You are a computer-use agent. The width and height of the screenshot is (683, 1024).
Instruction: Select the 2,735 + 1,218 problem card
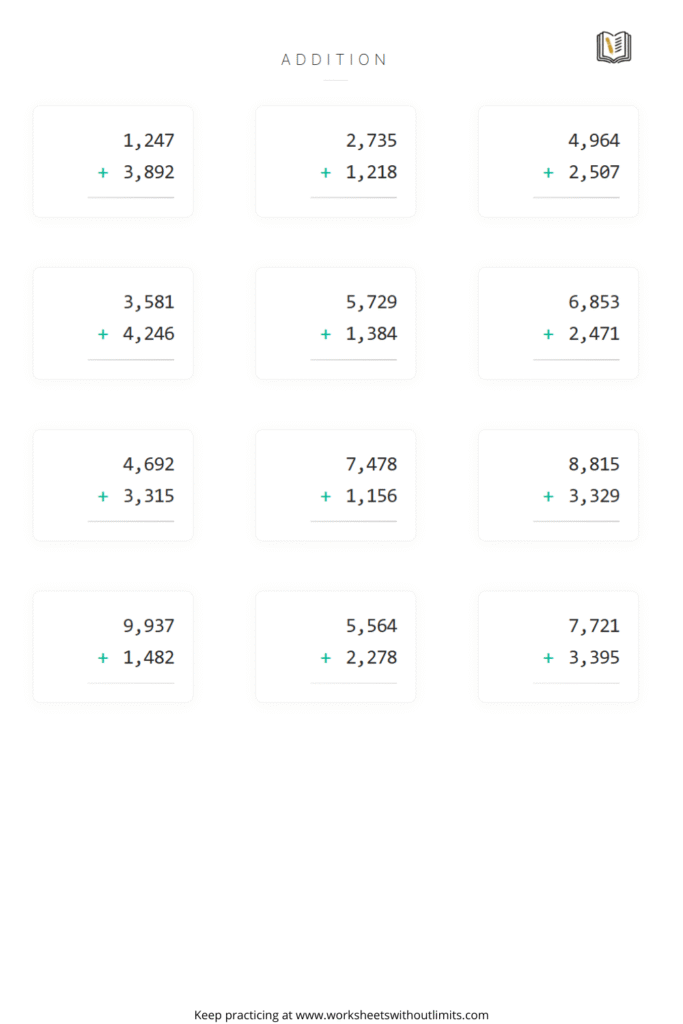pos(336,161)
